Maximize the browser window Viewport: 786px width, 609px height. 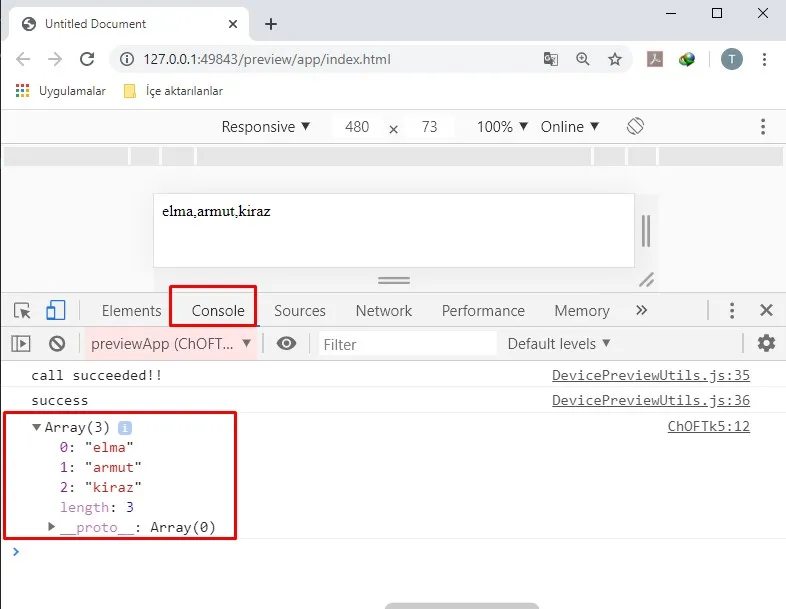point(717,14)
